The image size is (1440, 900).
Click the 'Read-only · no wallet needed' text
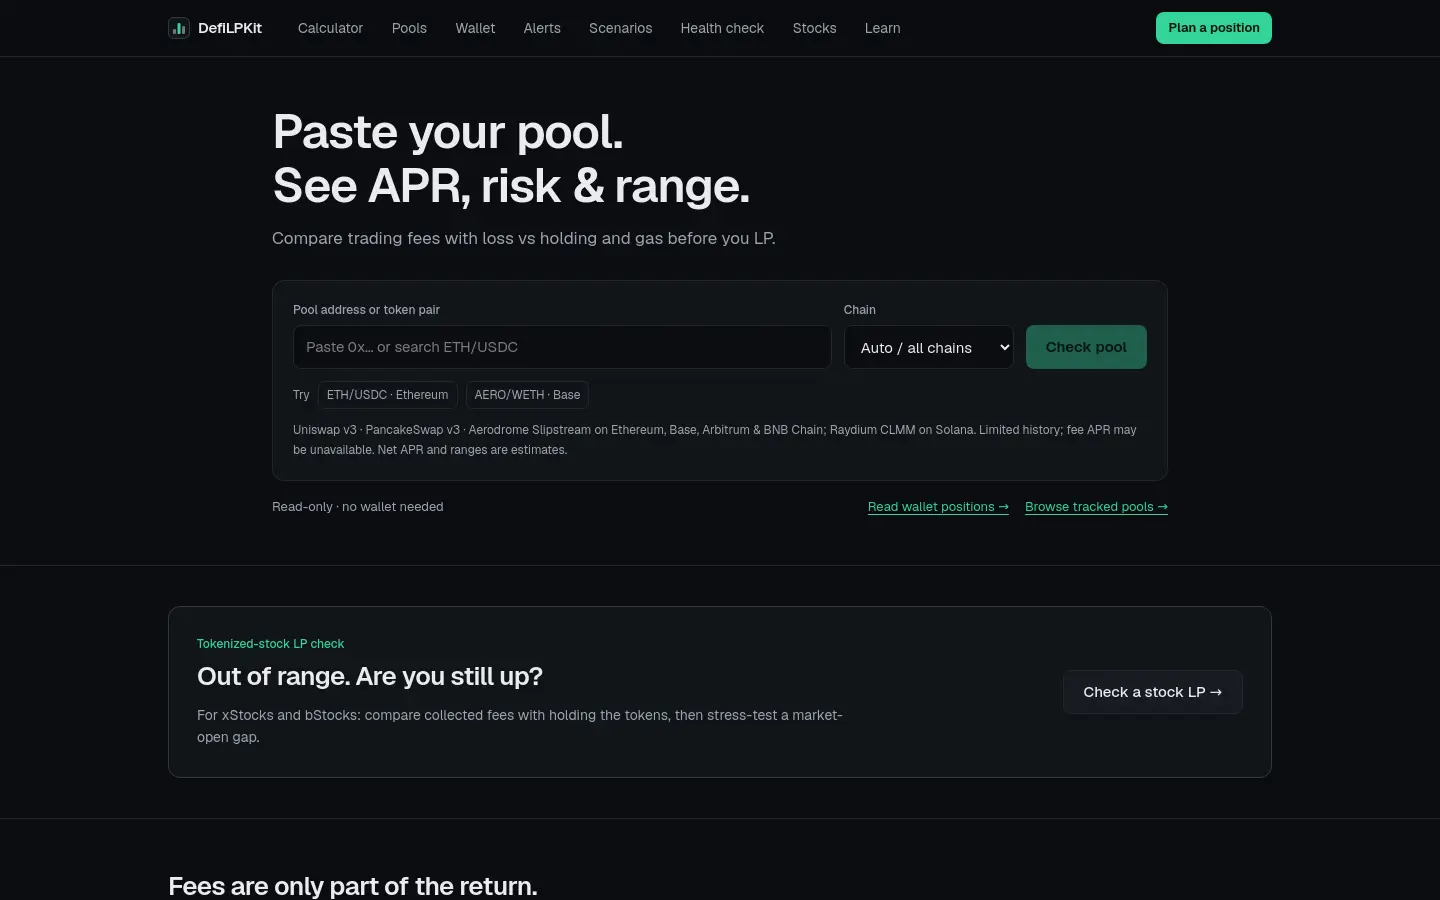click(357, 507)
